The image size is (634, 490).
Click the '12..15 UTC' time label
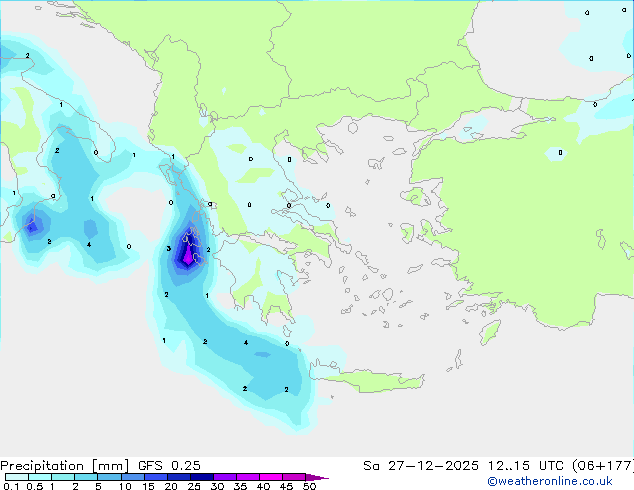click(x=525, y=466)
